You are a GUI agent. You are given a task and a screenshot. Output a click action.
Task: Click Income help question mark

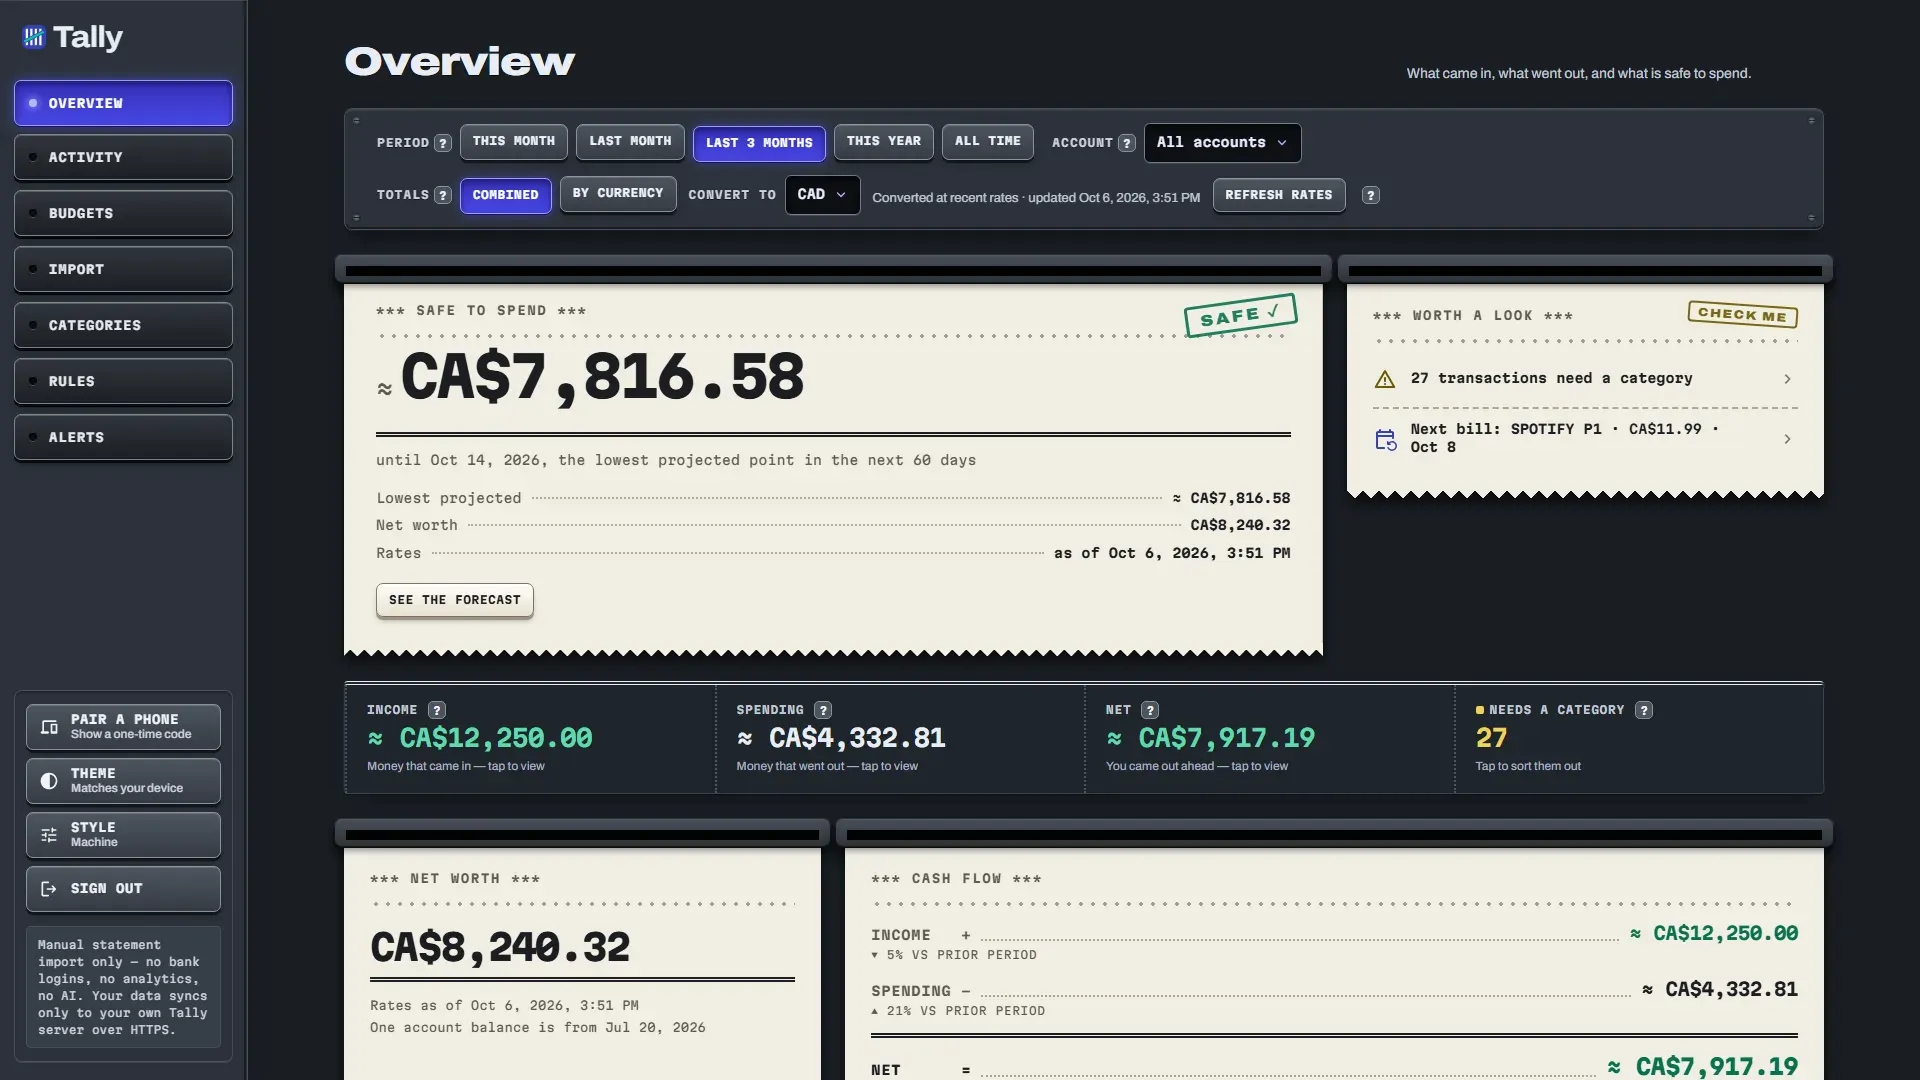(437, 710)
